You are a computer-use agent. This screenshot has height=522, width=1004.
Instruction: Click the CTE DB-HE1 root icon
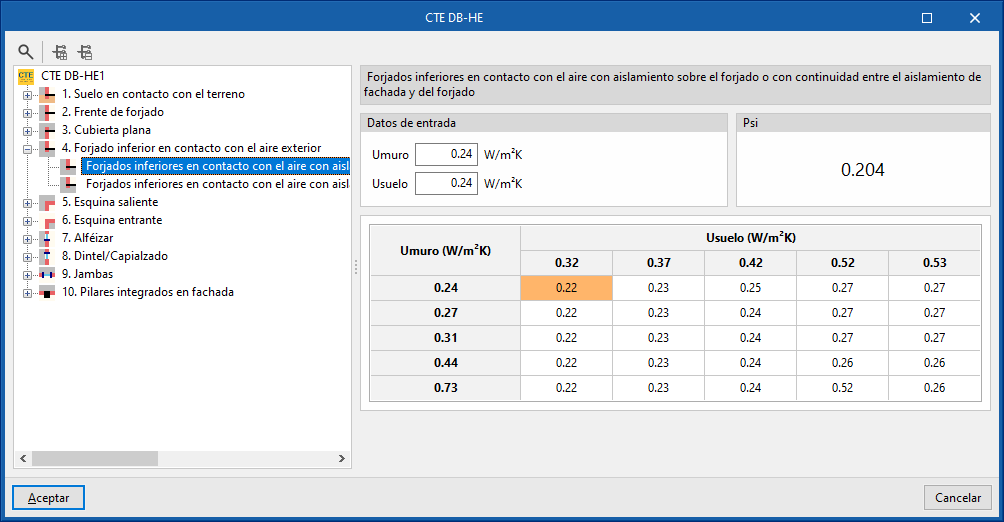coord(26,76)
